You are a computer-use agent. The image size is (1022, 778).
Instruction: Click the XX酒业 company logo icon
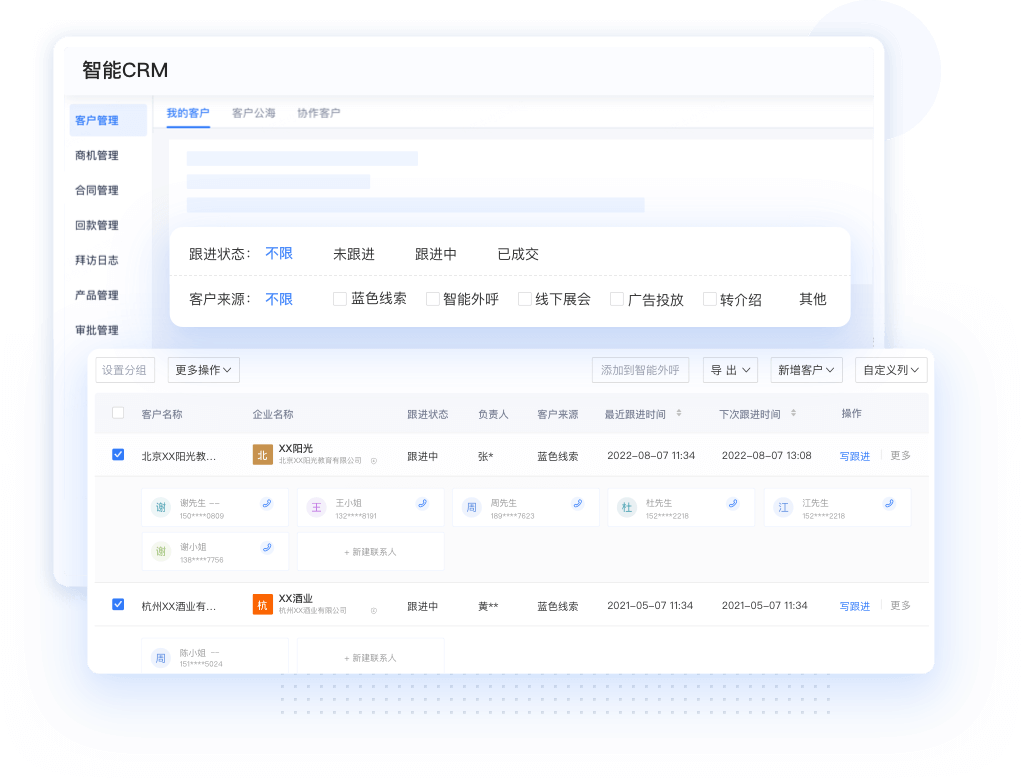pos(263,605)
